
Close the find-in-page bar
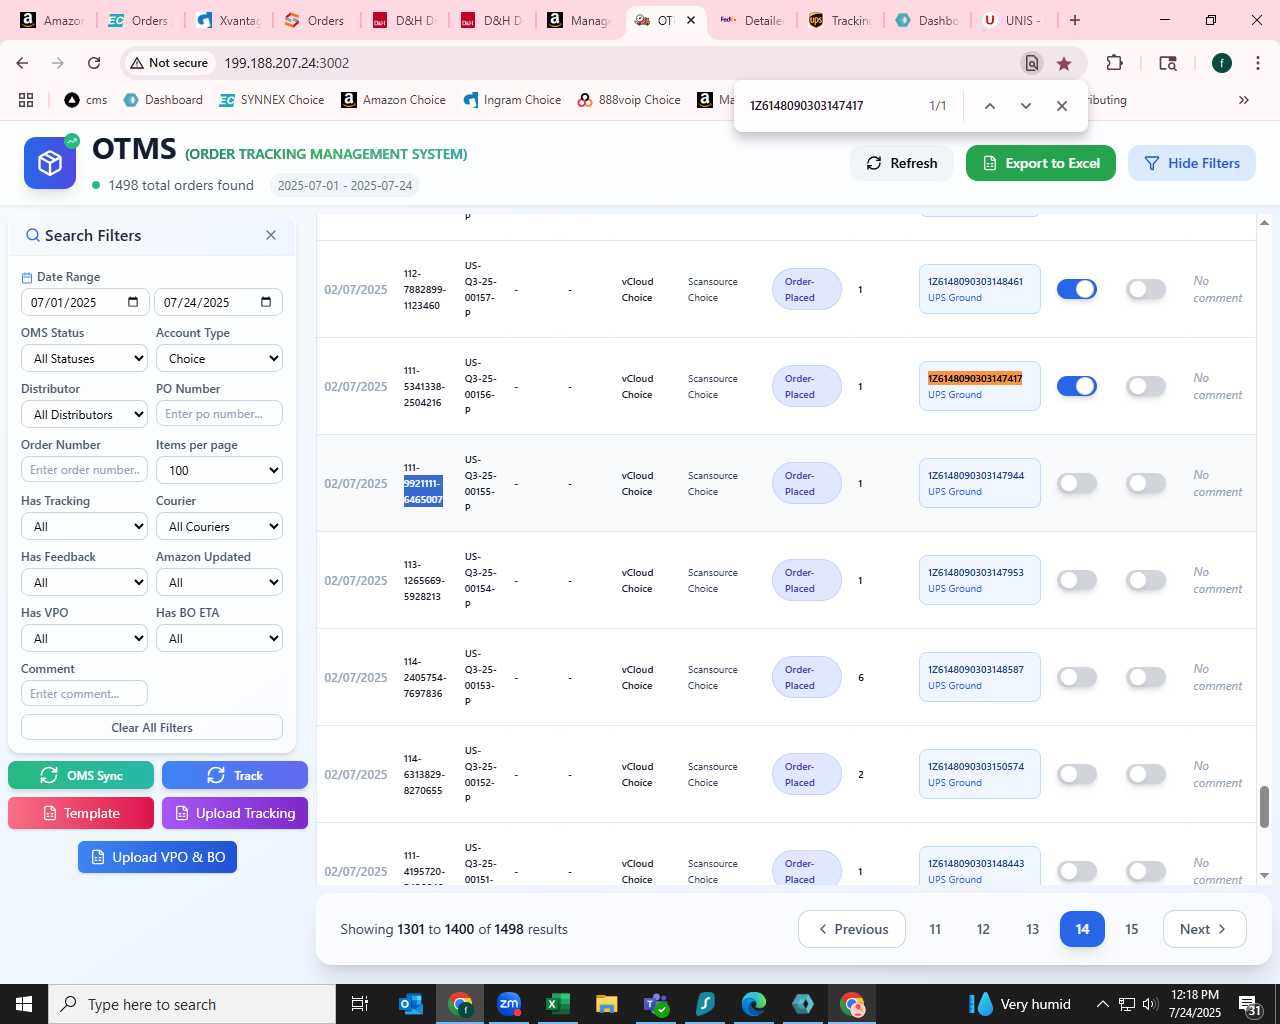[x=1062, y=106]
